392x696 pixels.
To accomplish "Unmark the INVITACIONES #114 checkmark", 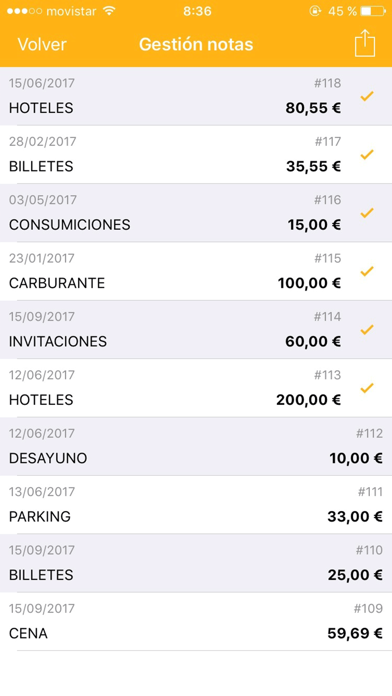I will [x=367, y=330].
